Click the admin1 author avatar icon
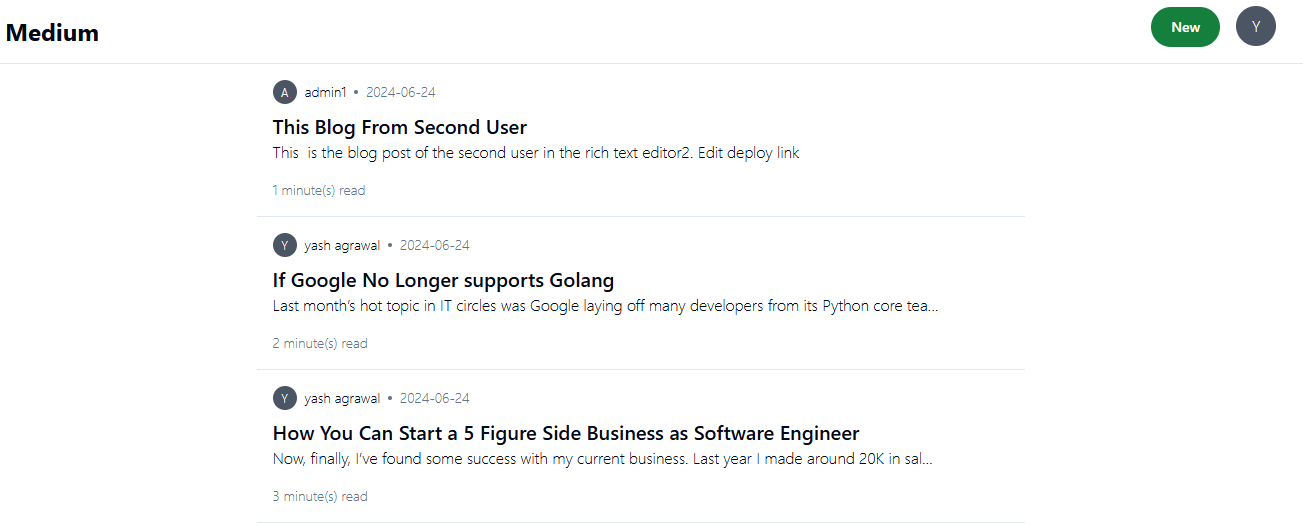 tap(285, 92)
